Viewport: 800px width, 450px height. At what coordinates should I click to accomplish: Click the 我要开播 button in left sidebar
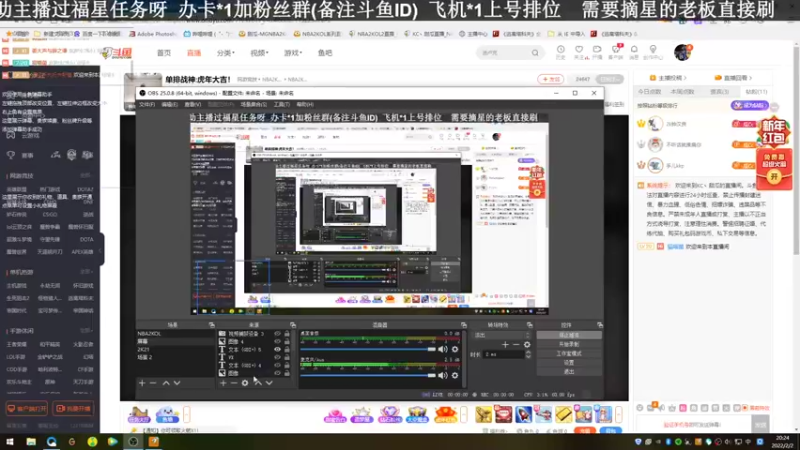click(x=73, y=409)
